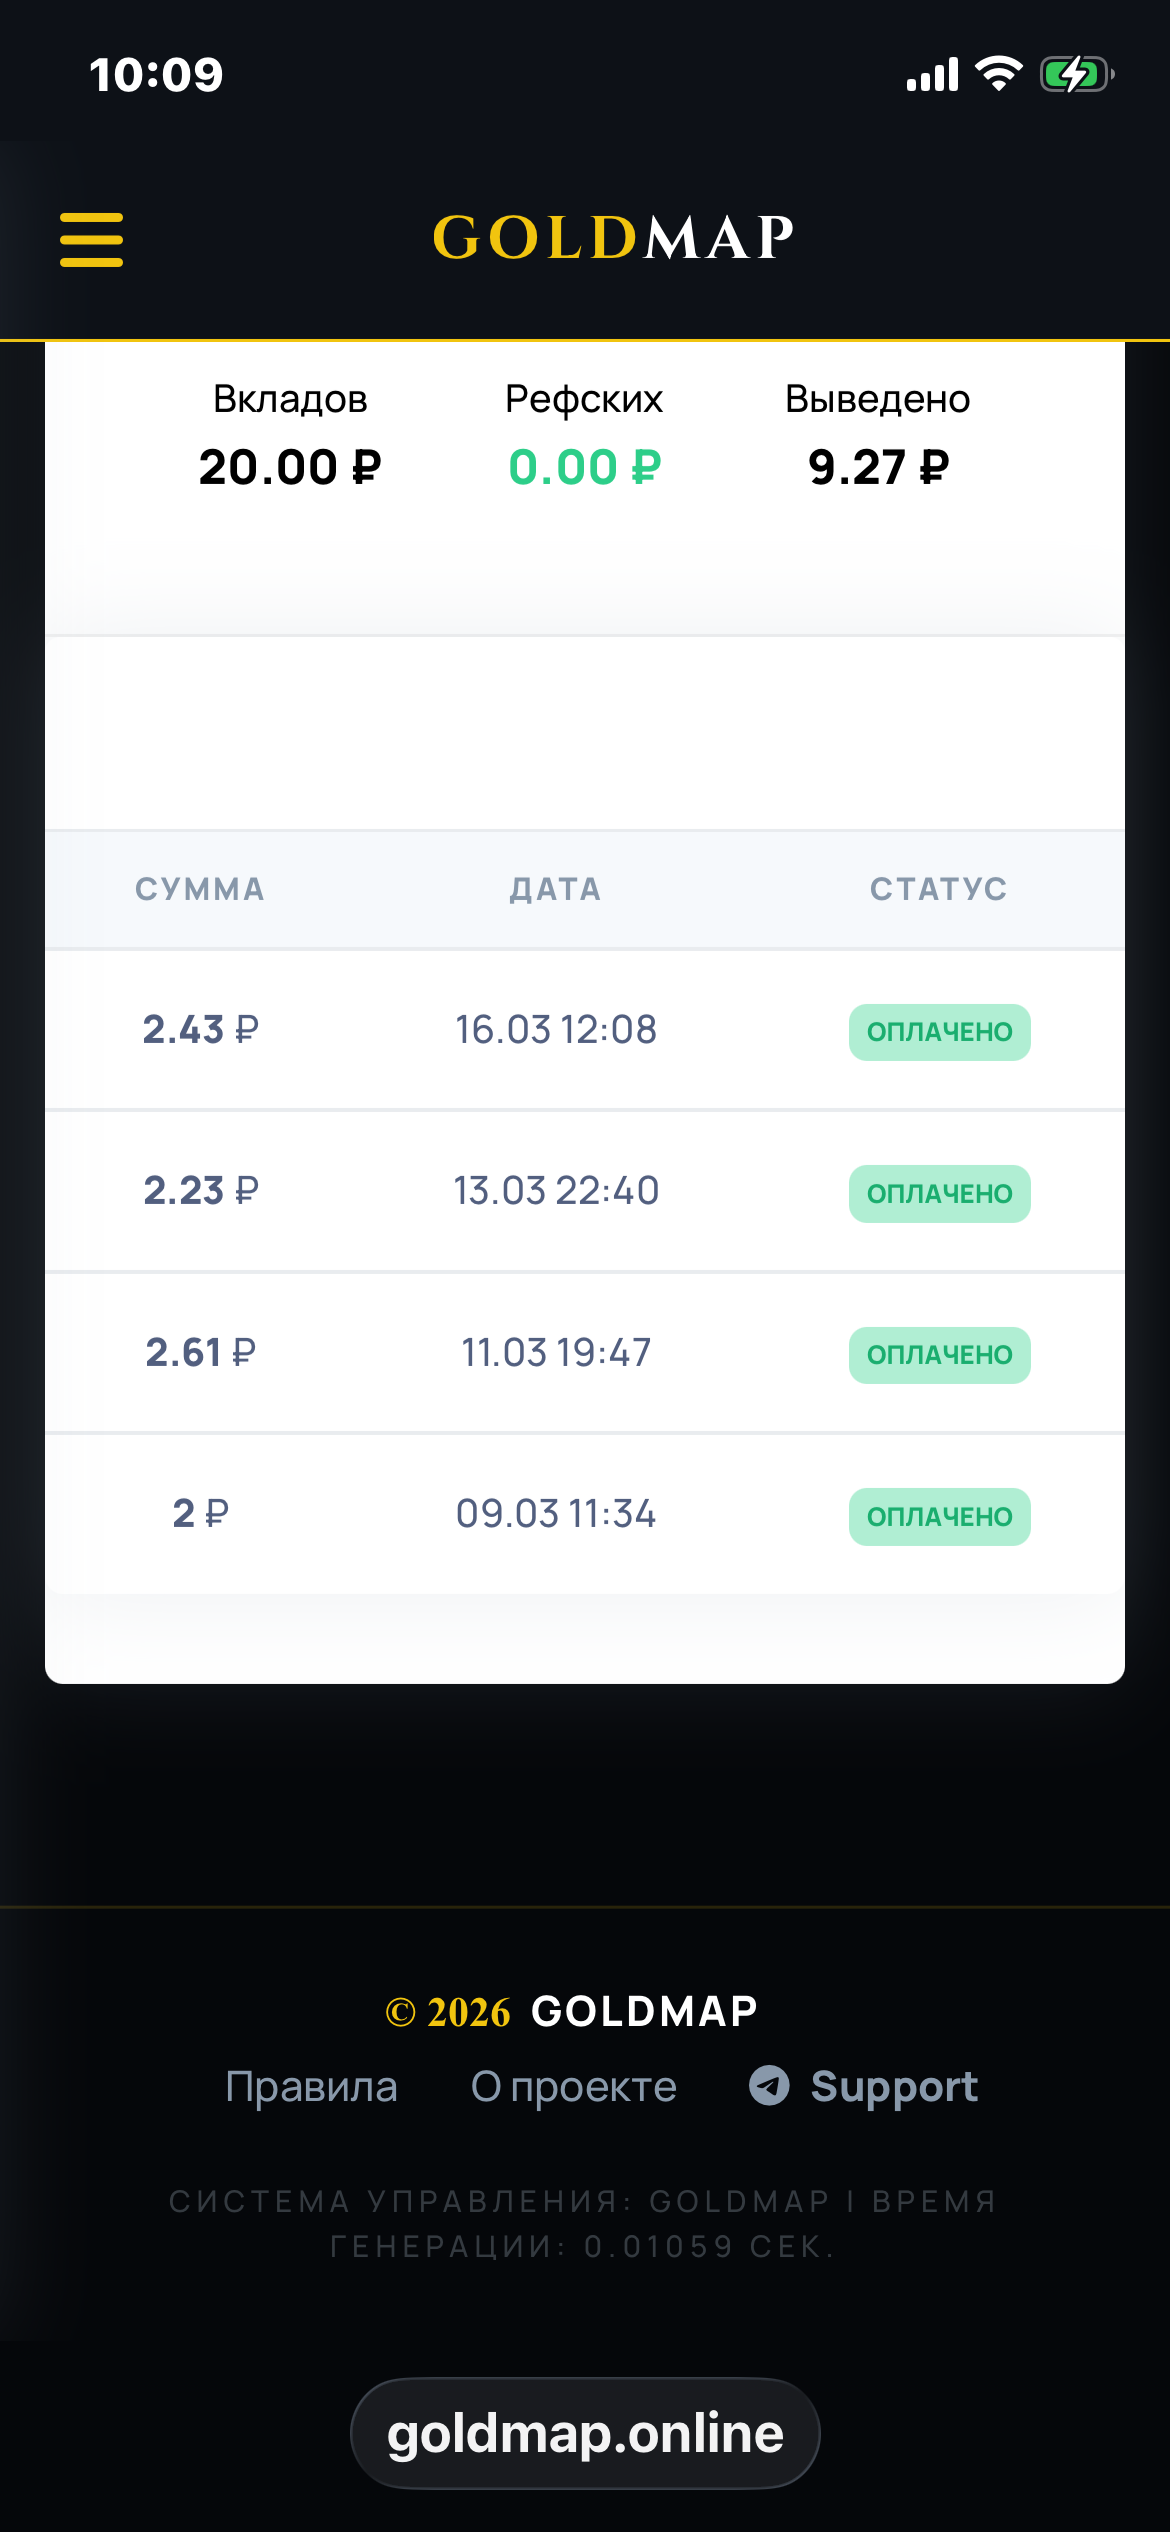
Task: Click the СТАТУС column header
Action: point(938,889)
